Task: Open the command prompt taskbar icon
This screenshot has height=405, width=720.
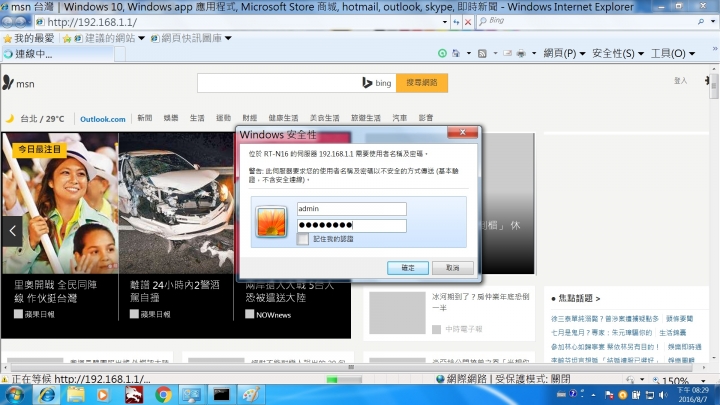Action: [221, 395]
